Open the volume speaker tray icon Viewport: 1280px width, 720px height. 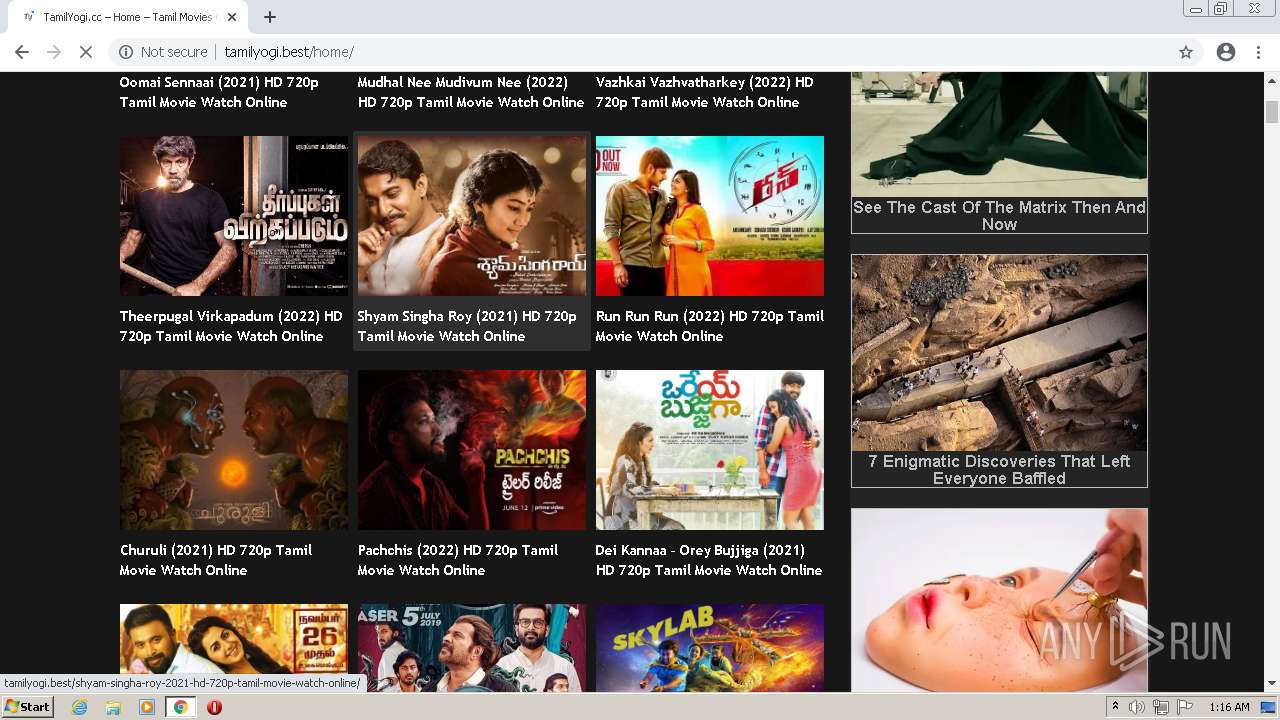point(1137,707)
